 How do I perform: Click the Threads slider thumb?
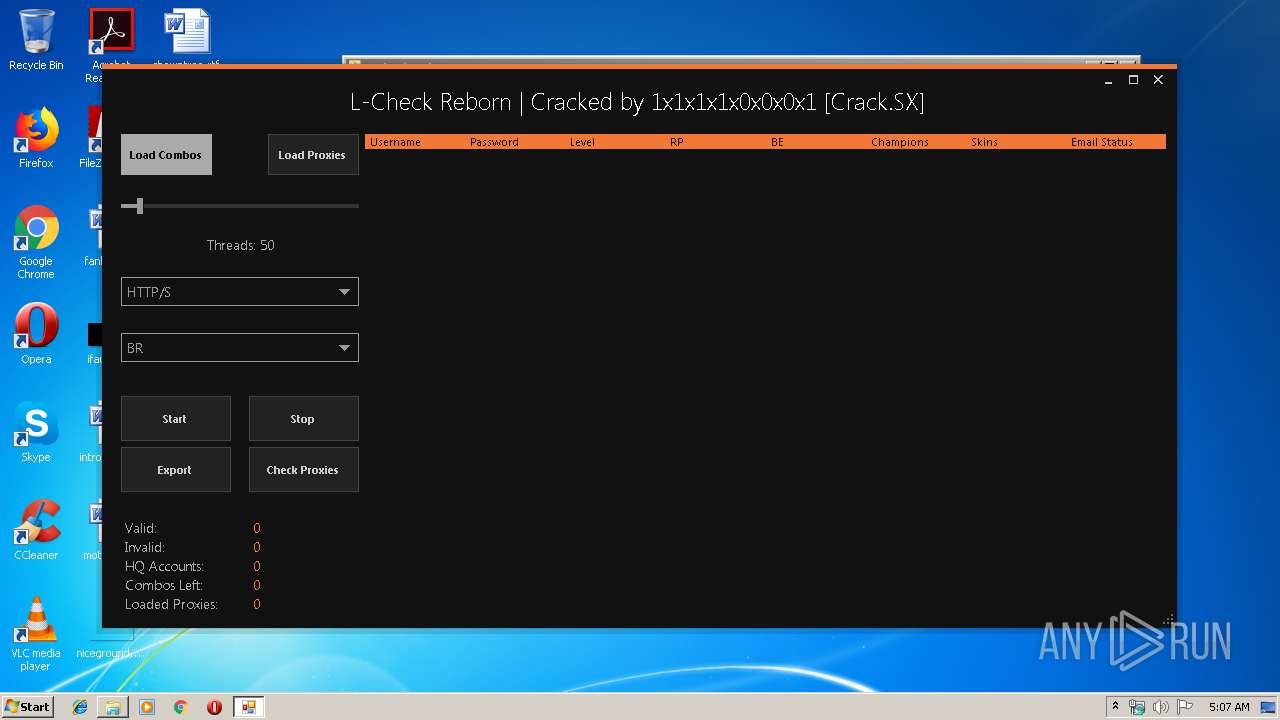(140, 206)
